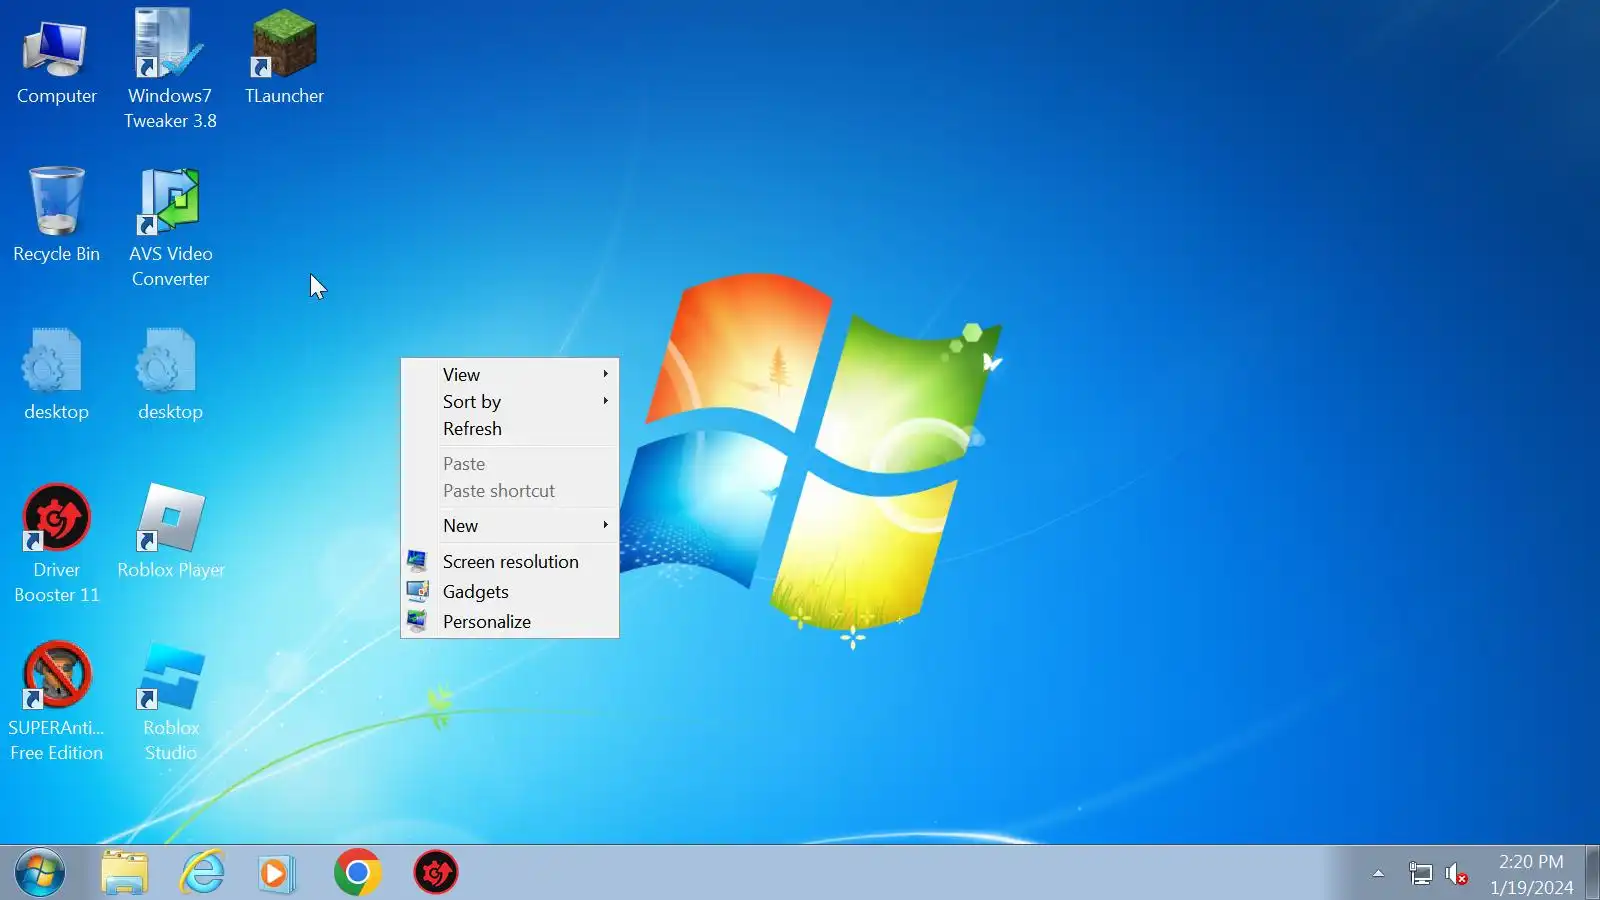Screen dimensions: 1600x900
Task: Open the muted volume tray icon
Action: coord(1457,874)
